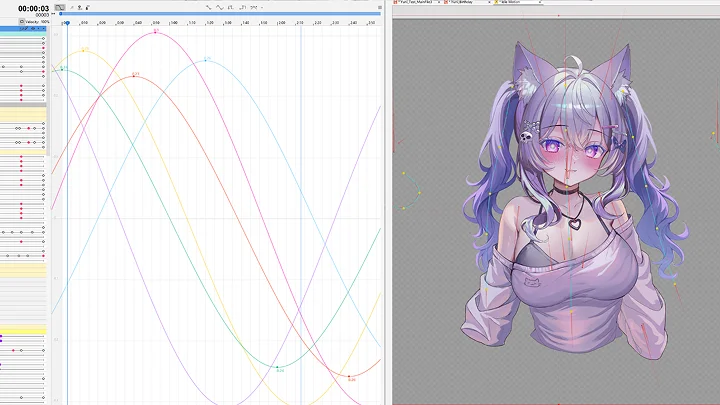Select the pink curve peak keyframe point
This screenshot has height=405, width=720.
pos(156,33)
